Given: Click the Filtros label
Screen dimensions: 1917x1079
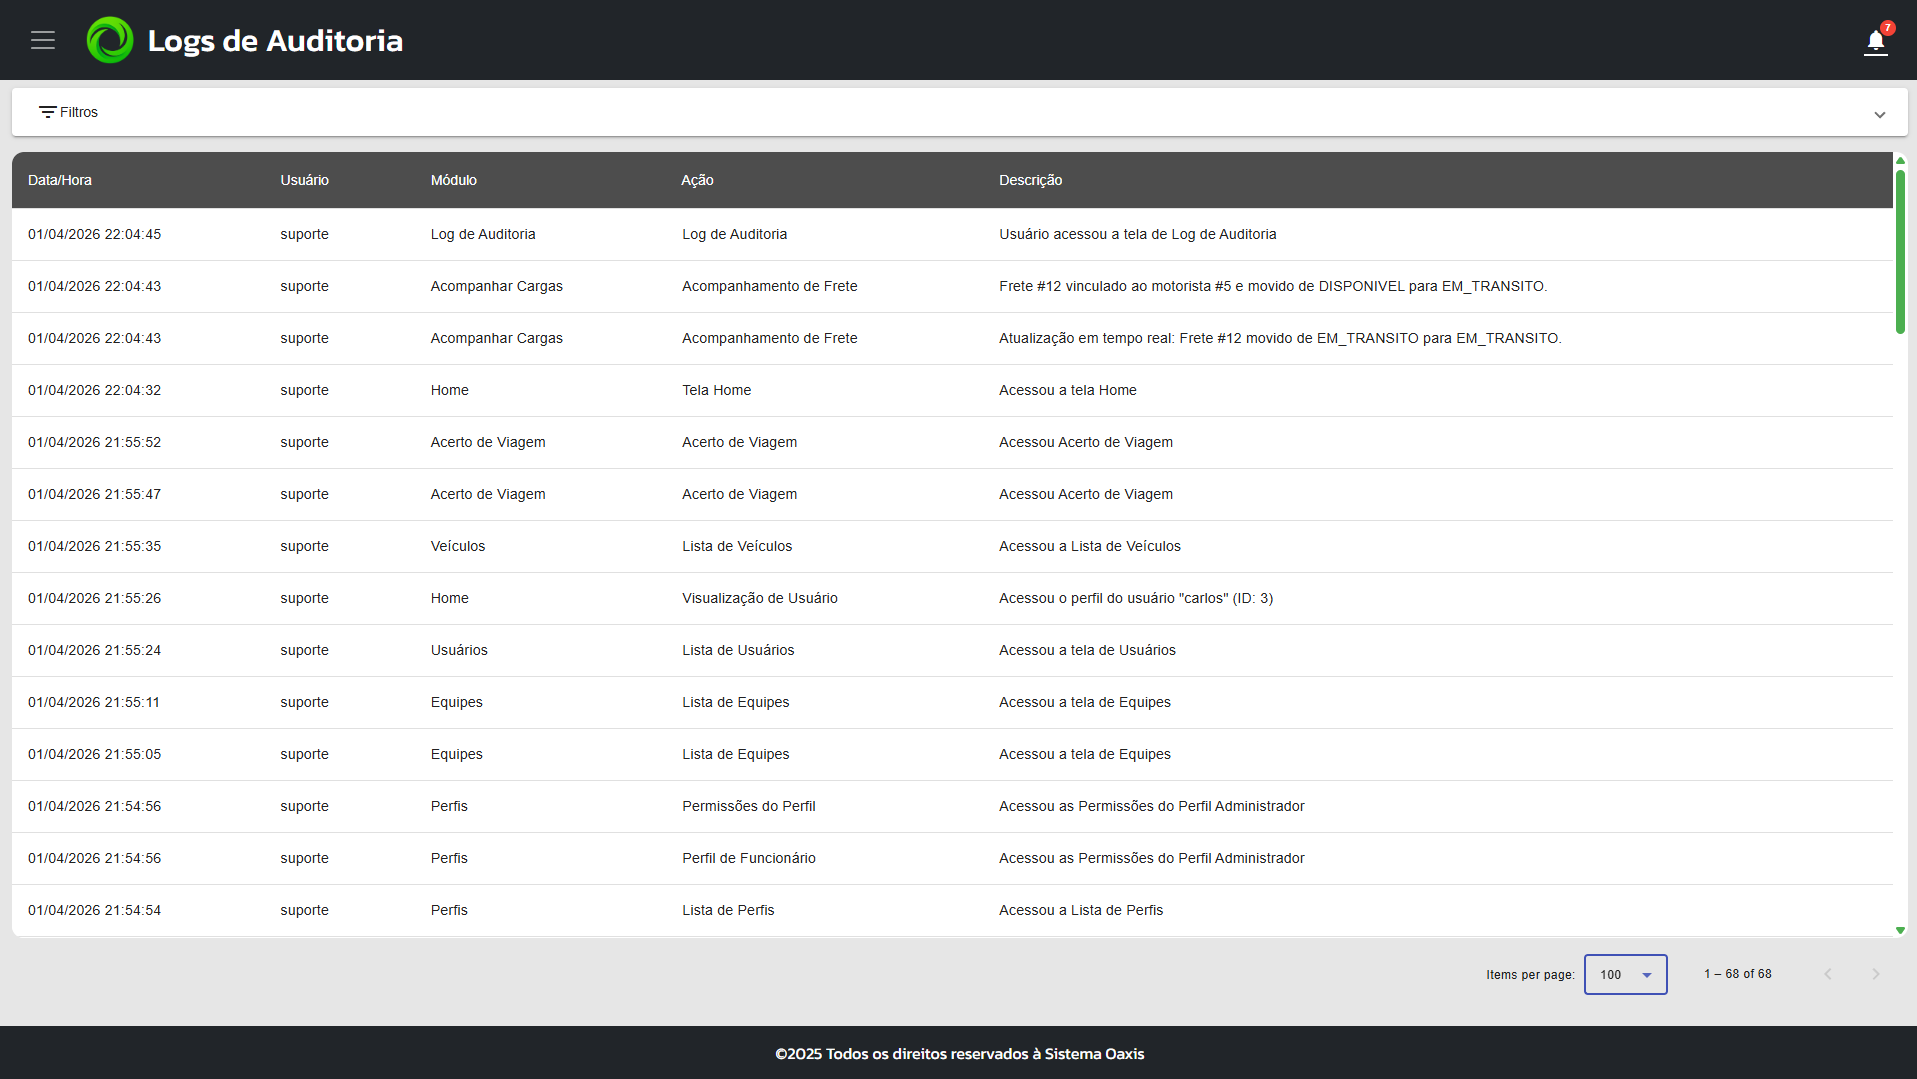Looking at the screenshot, I should [80, 111].
